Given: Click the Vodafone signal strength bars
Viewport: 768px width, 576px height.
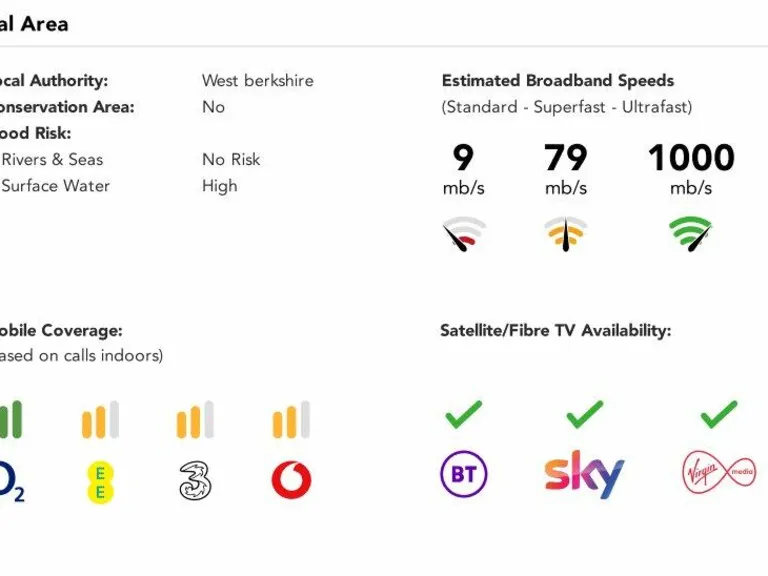Looking at the screenshot, I should click(x=291, y=420).
